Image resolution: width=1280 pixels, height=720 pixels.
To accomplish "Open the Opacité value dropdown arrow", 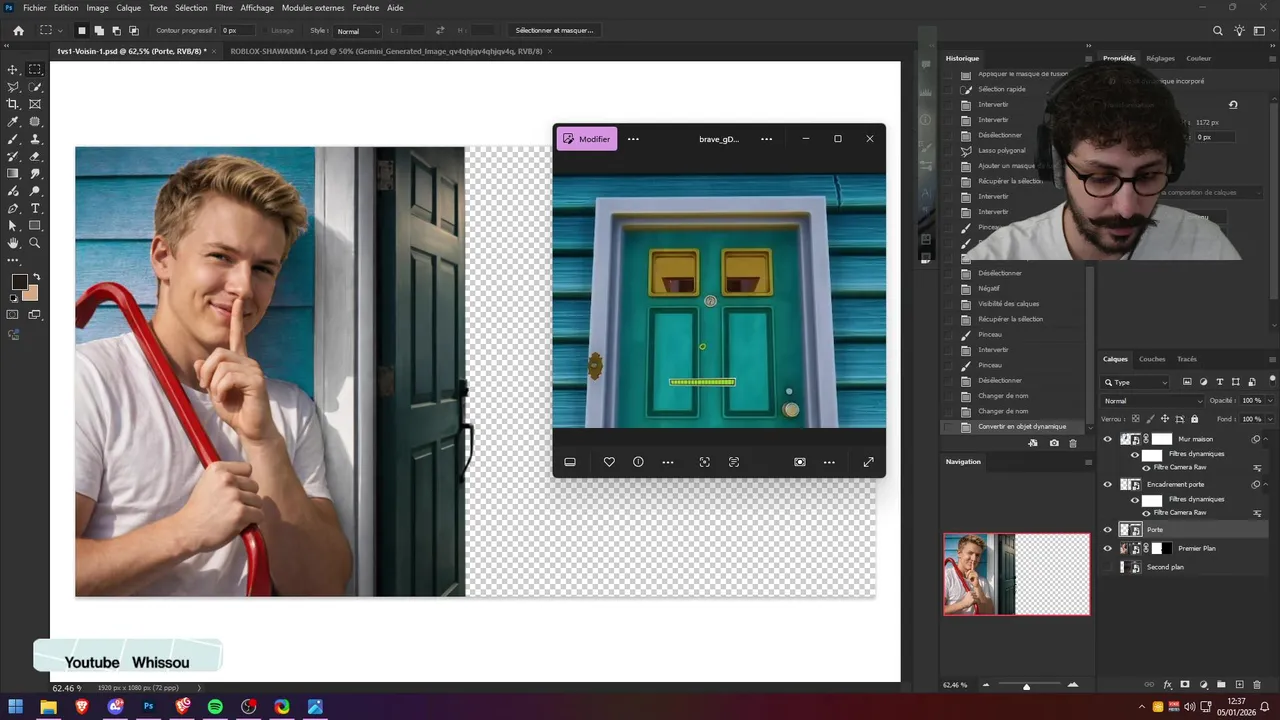I will point(1270,401).
